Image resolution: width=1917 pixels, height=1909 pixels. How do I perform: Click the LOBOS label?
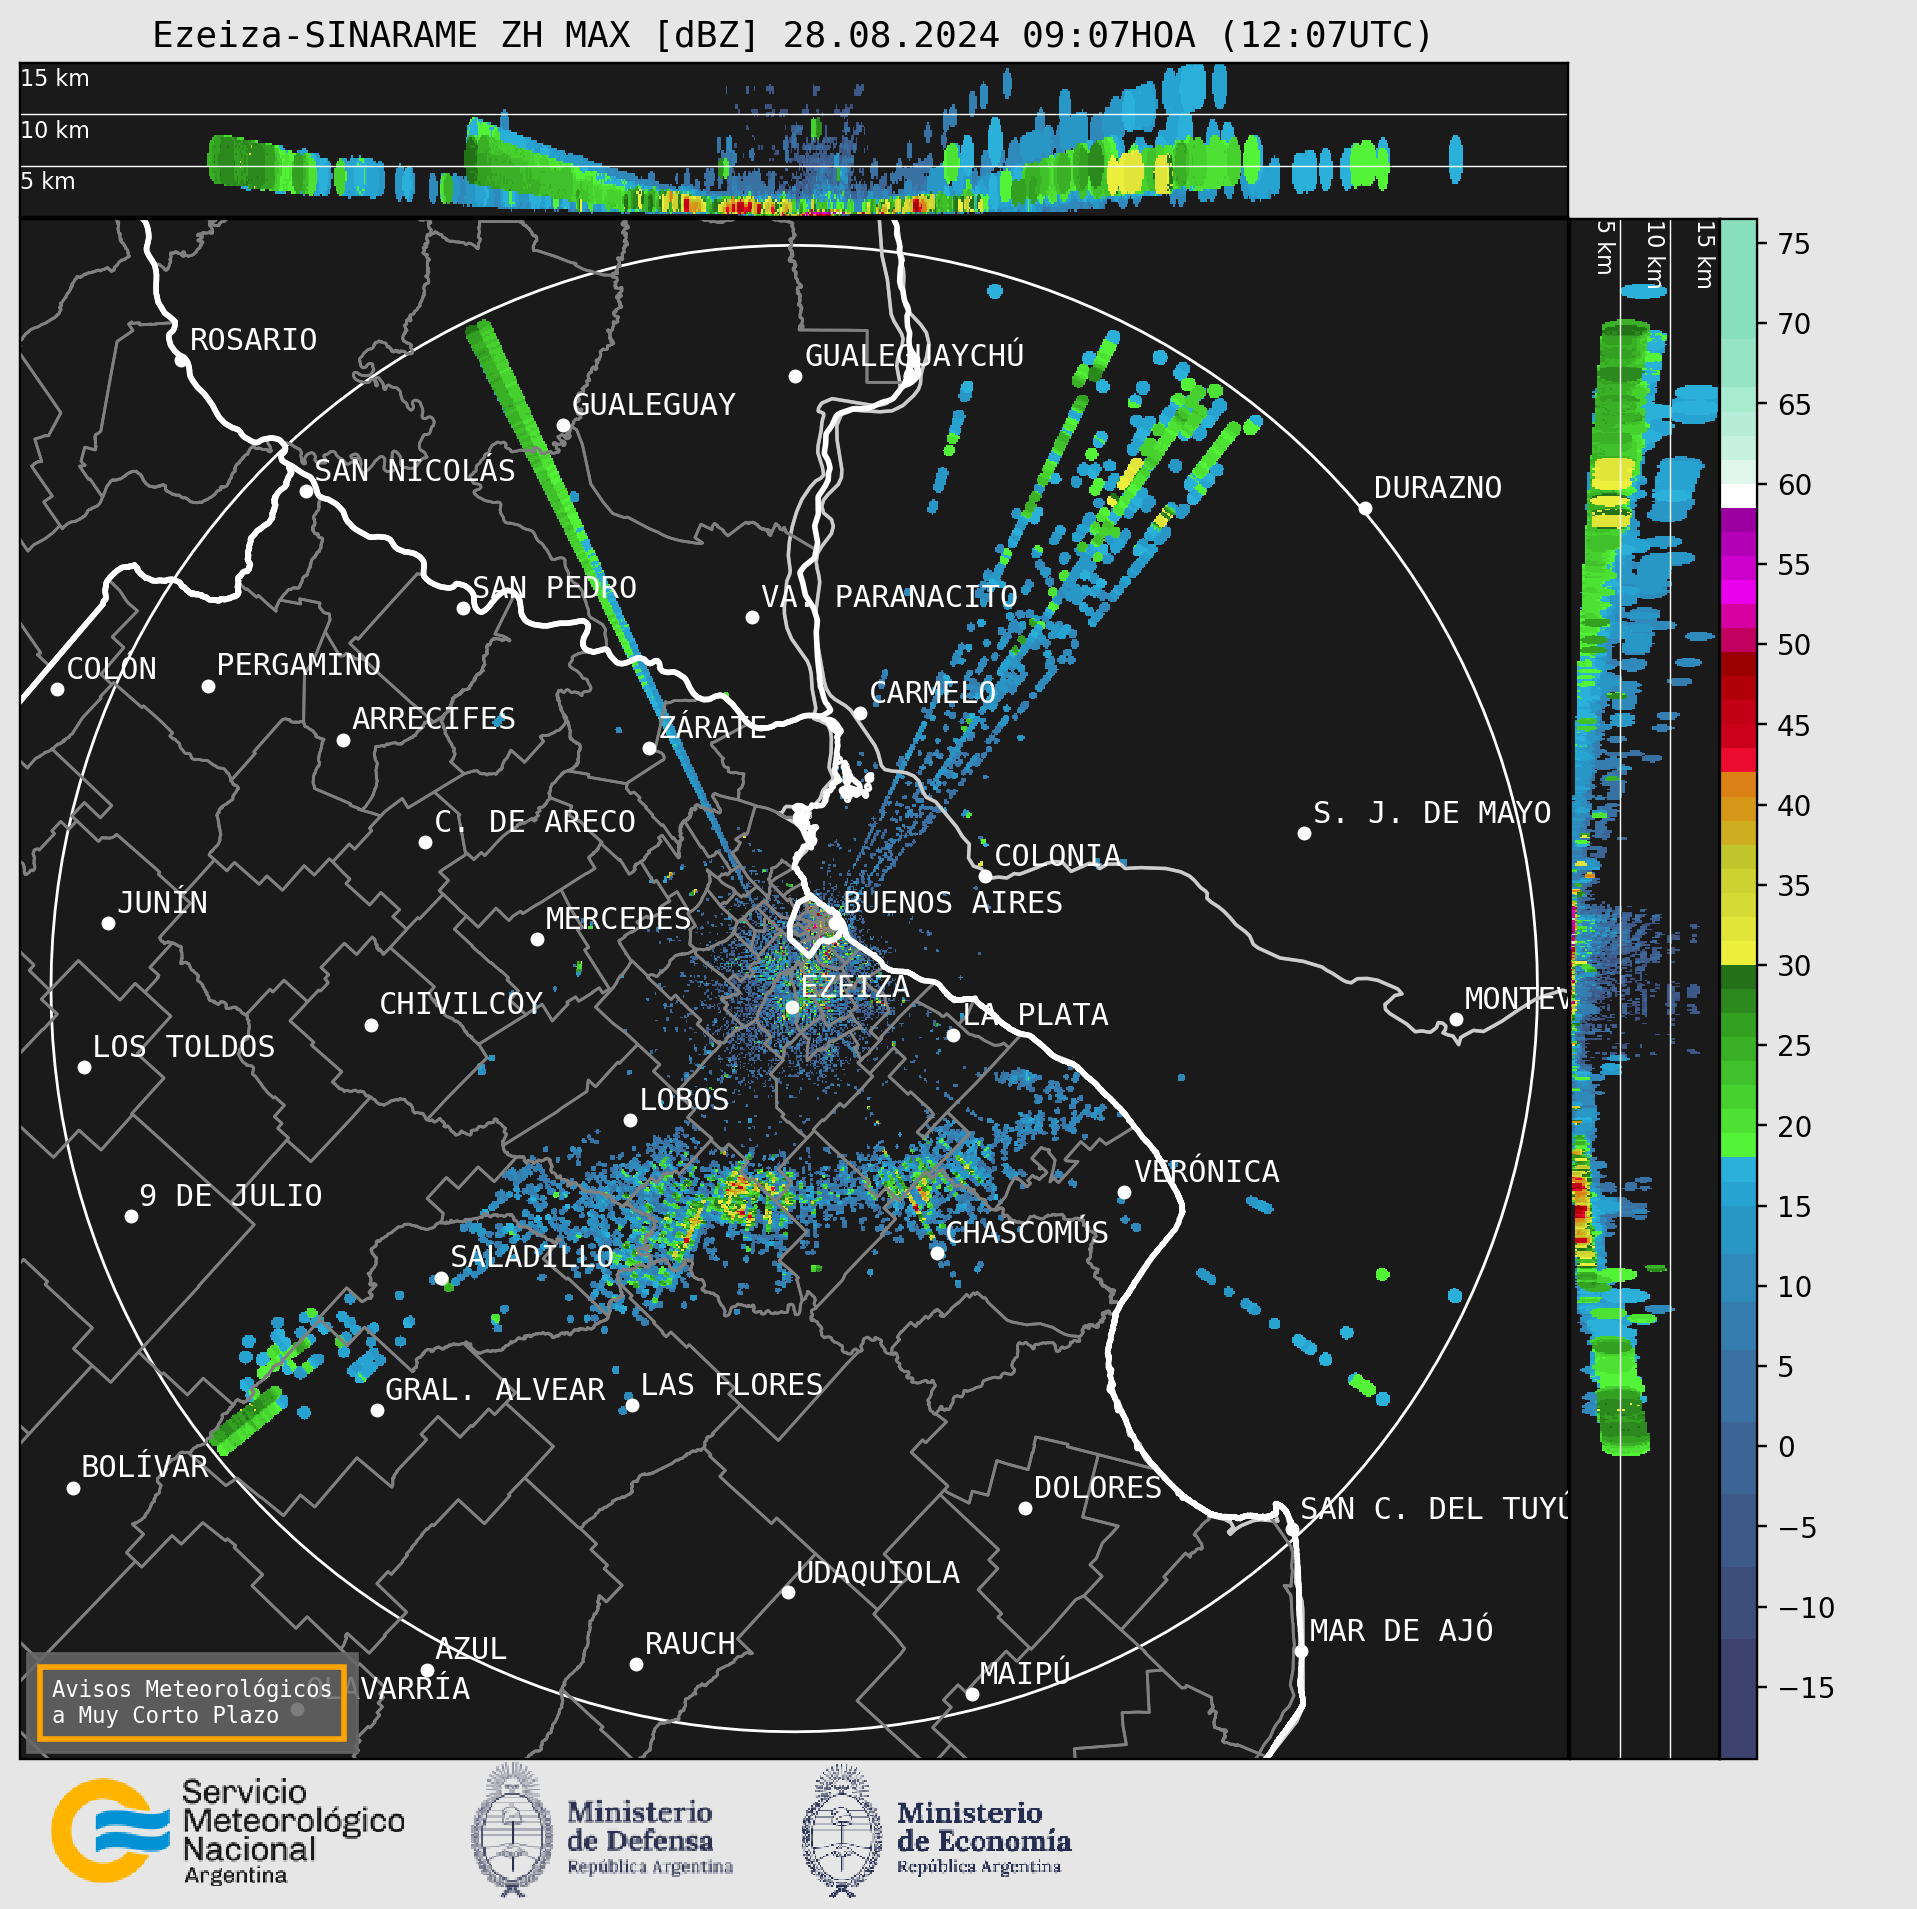click(684, 1100)
